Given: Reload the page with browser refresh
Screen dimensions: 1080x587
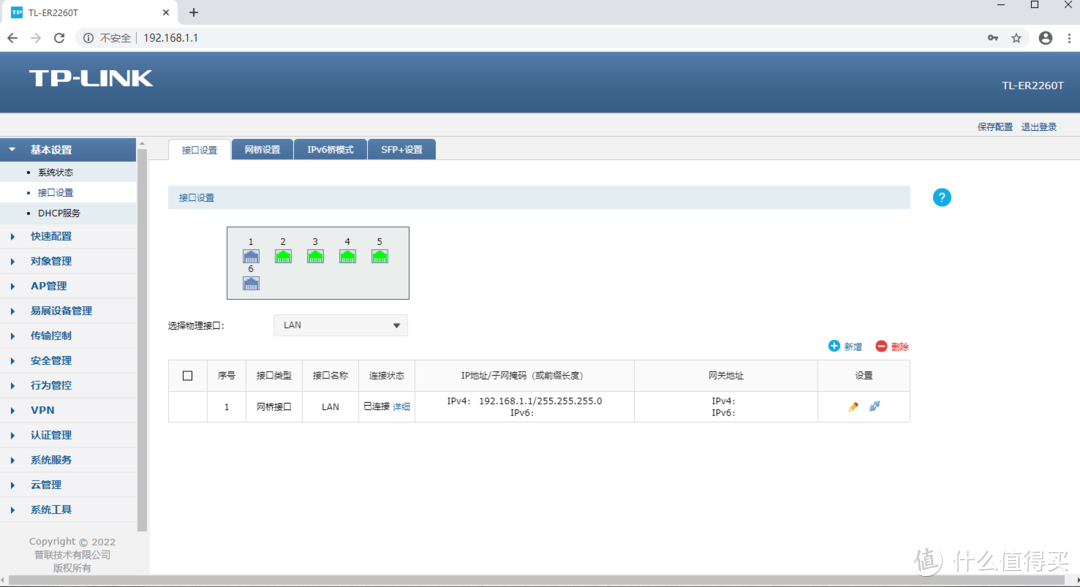Looking at the screenshot, I should point(59,38).
